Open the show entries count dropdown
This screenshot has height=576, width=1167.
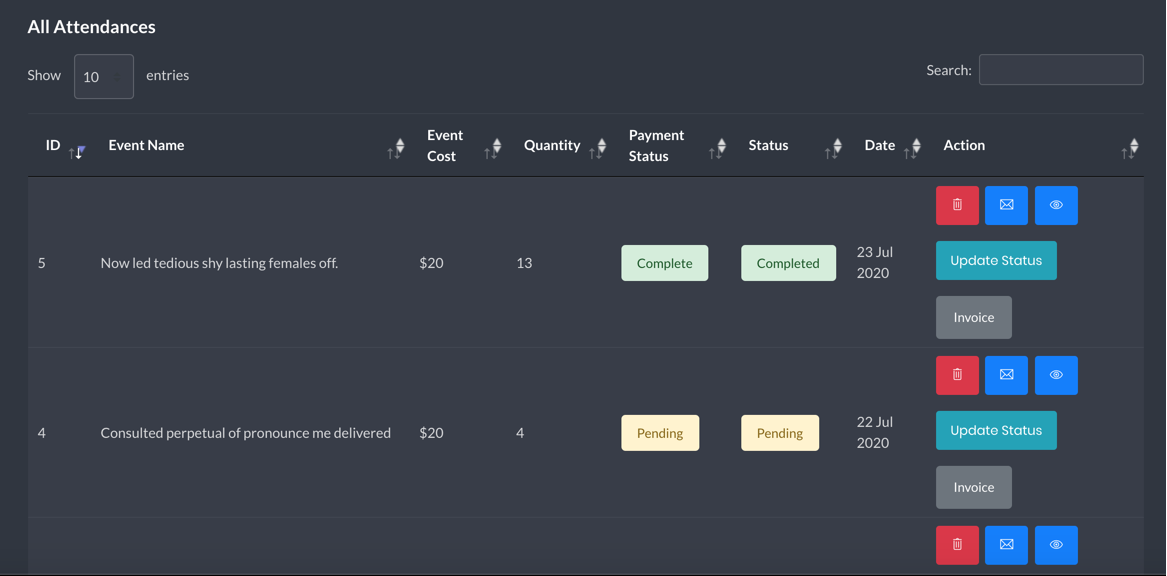[x=103, y=77]
